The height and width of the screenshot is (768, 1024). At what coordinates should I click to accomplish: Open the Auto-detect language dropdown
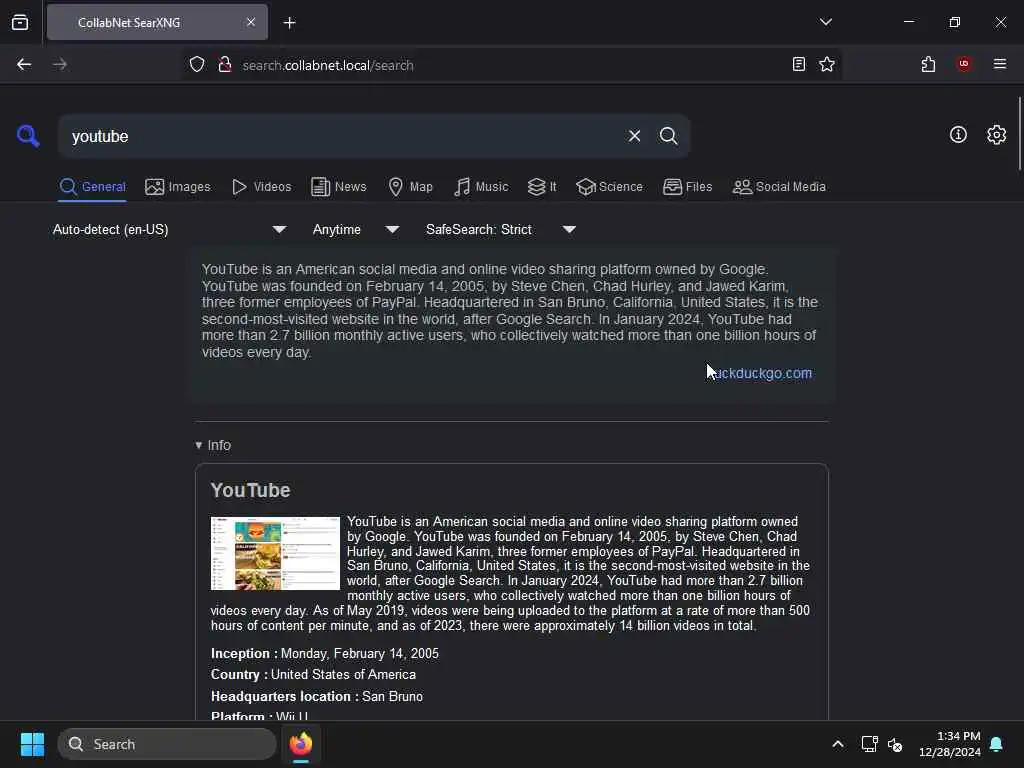click(170, 229)
